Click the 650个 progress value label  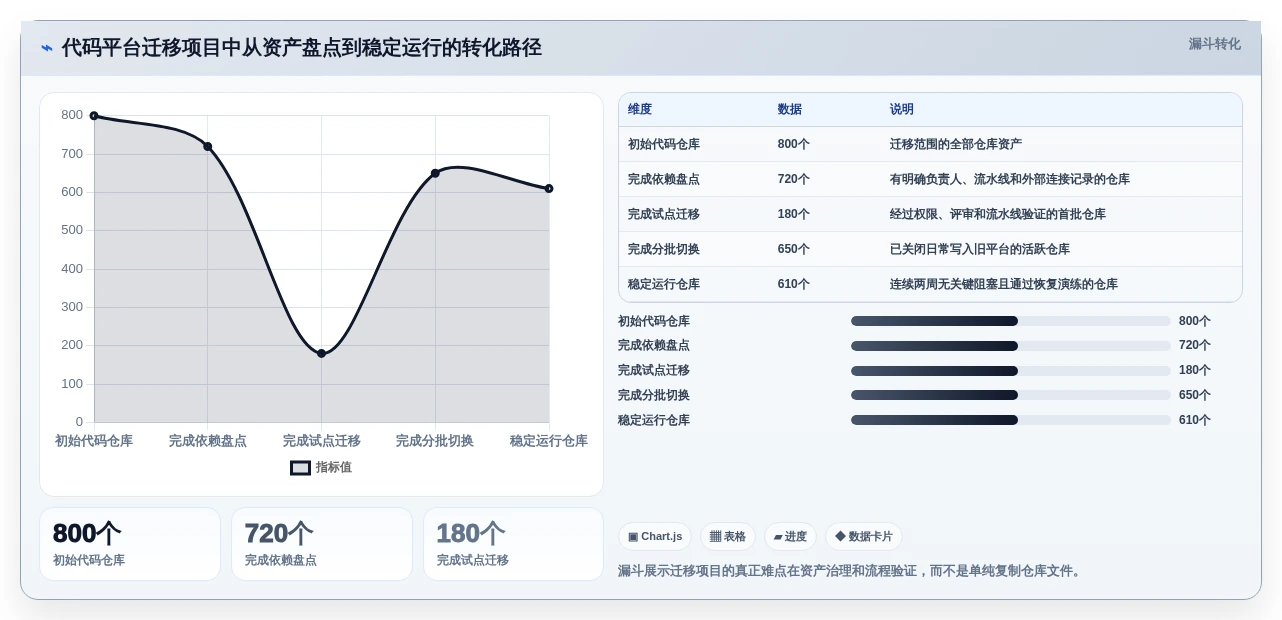click(1195, 395)
